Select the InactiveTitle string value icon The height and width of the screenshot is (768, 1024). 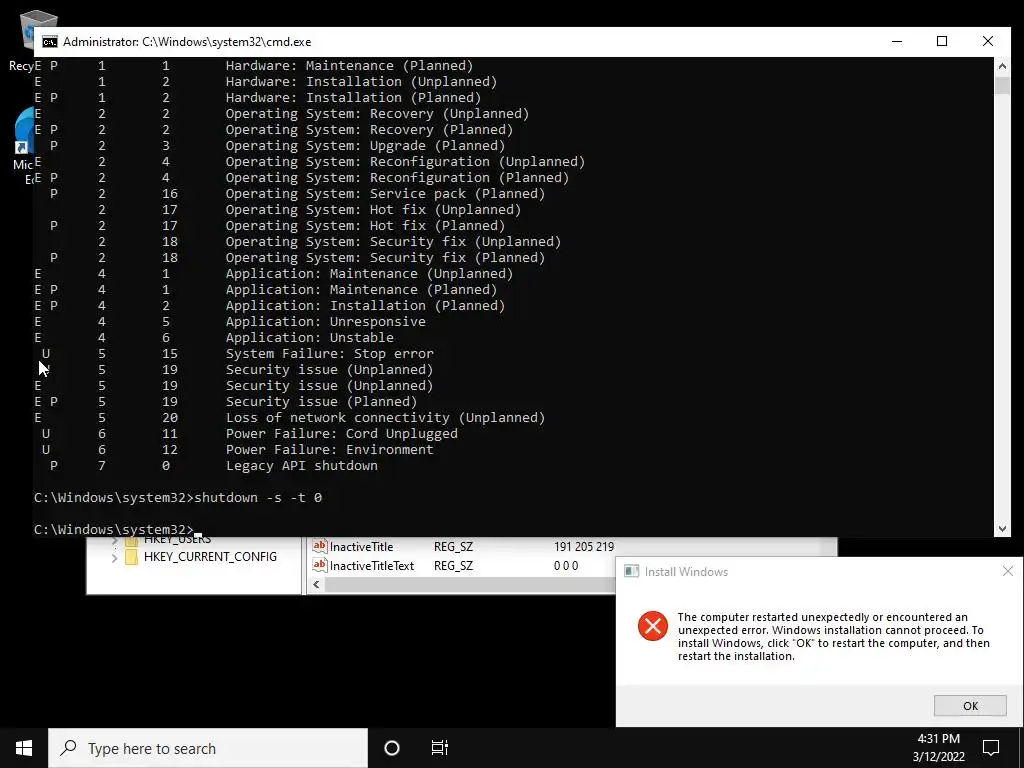coord(319,546)
